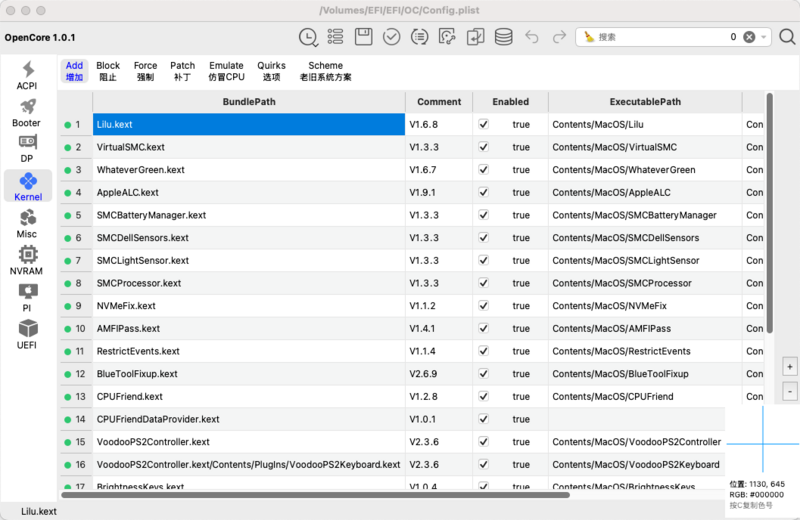Disable the Lilu.kext Enabled checkbox
800x520 pixels.
pos(483,125)
